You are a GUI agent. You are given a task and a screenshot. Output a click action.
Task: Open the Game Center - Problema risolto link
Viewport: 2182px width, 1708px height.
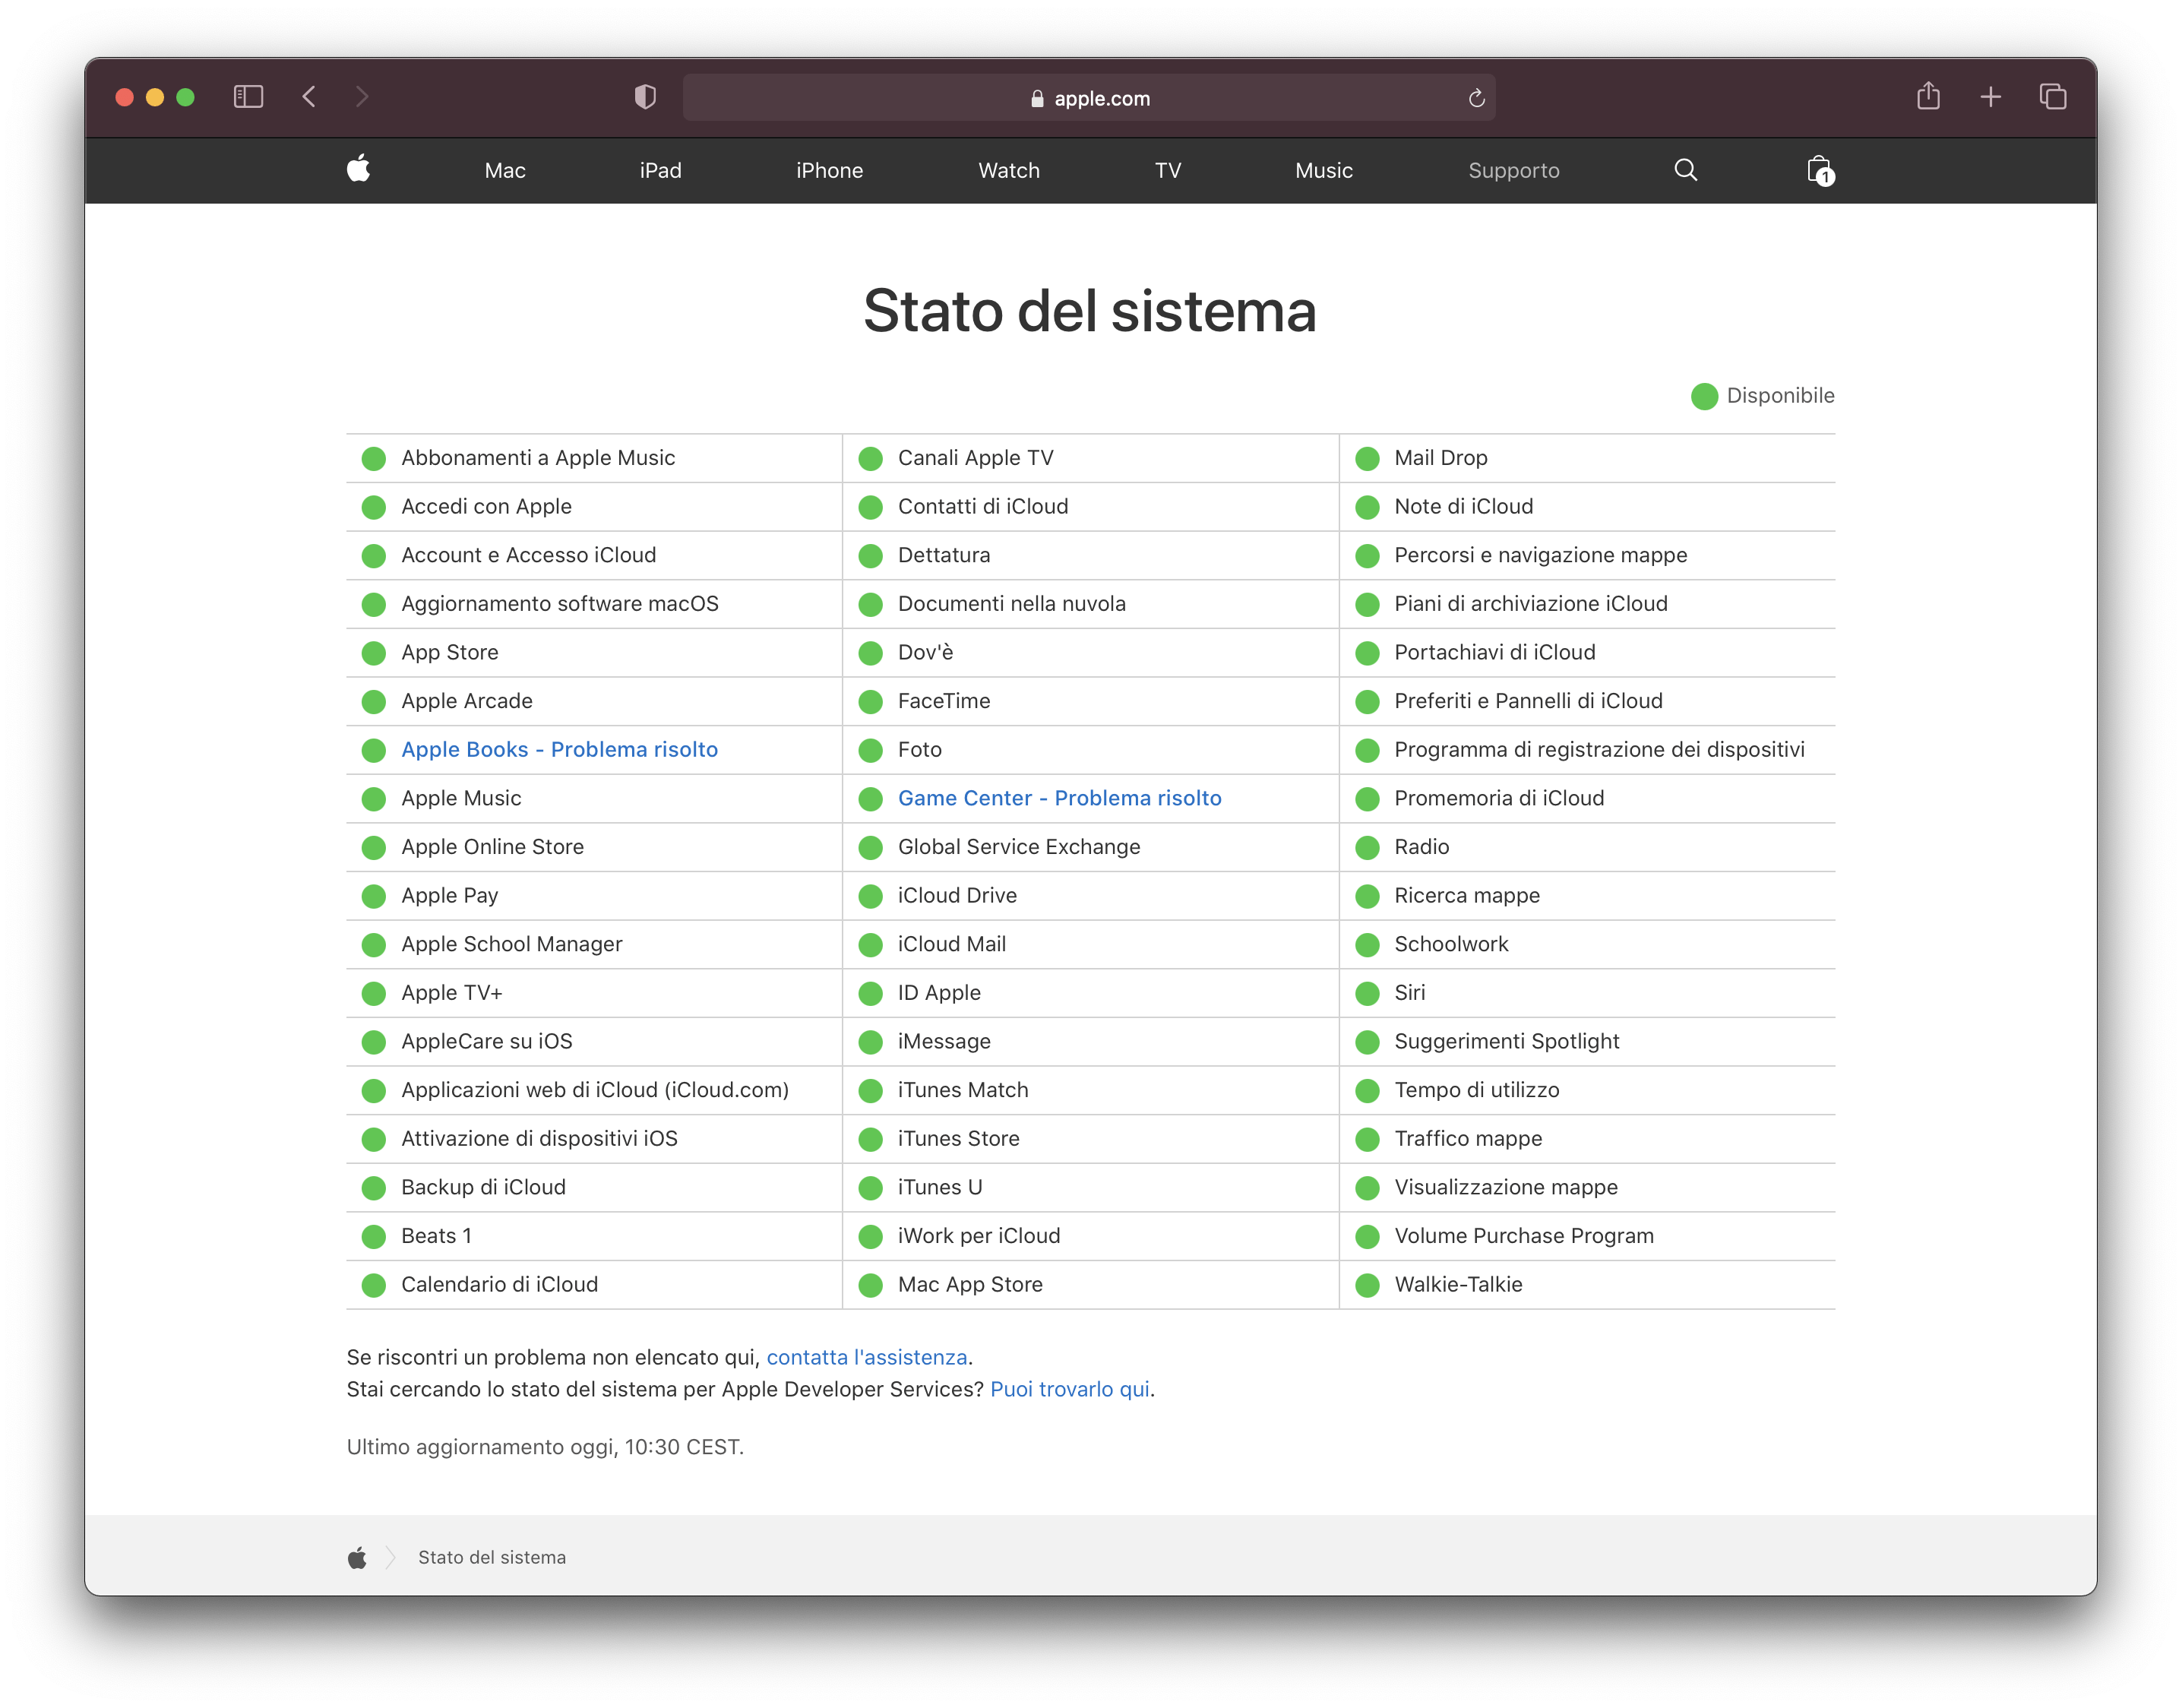pos(1059,798)
